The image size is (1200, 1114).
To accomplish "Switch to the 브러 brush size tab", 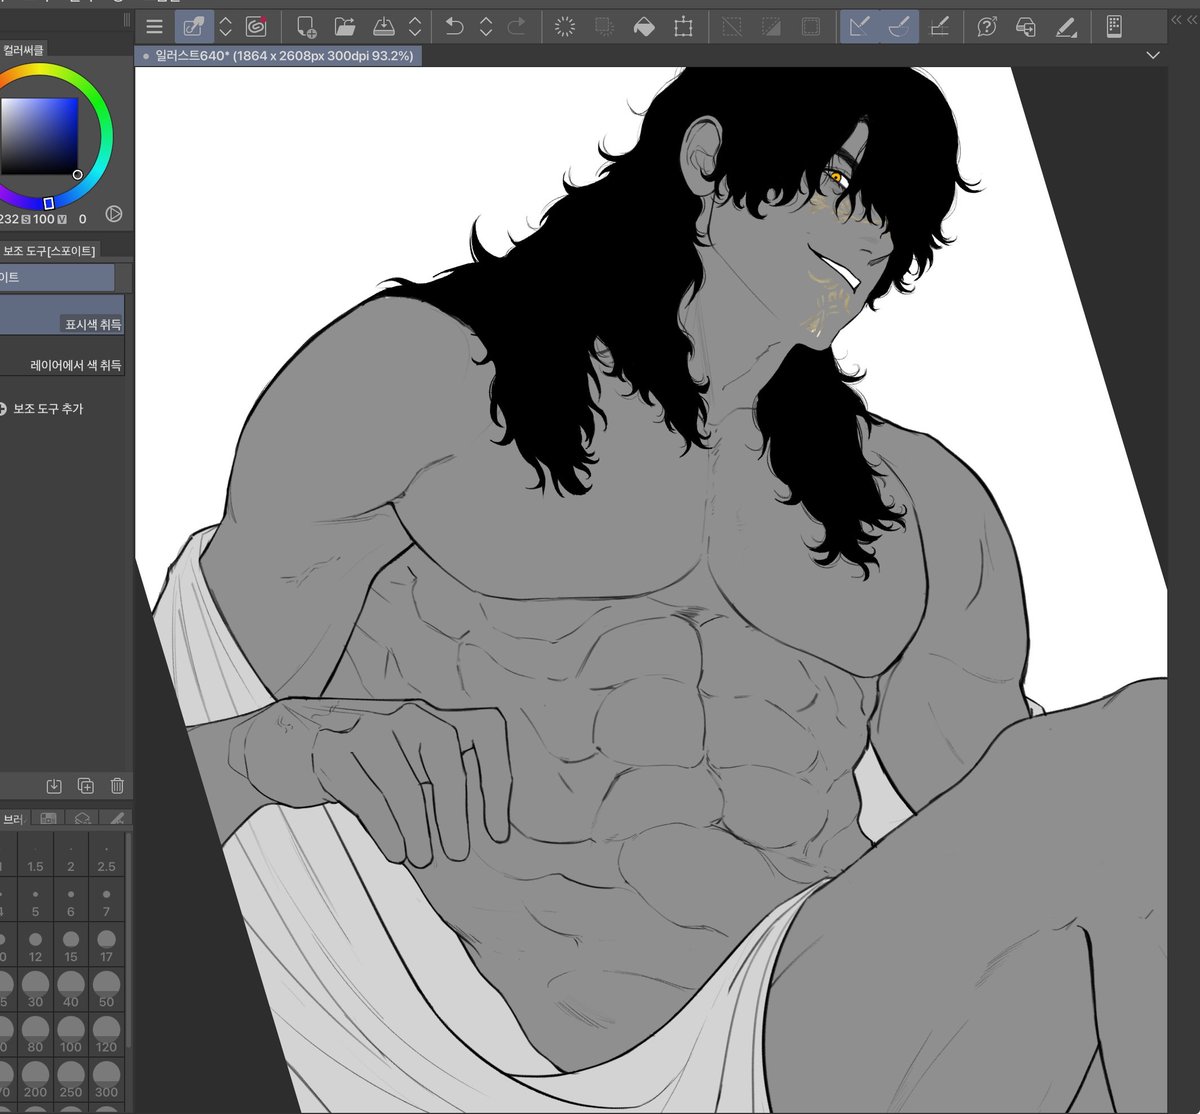I will [13, 818].
